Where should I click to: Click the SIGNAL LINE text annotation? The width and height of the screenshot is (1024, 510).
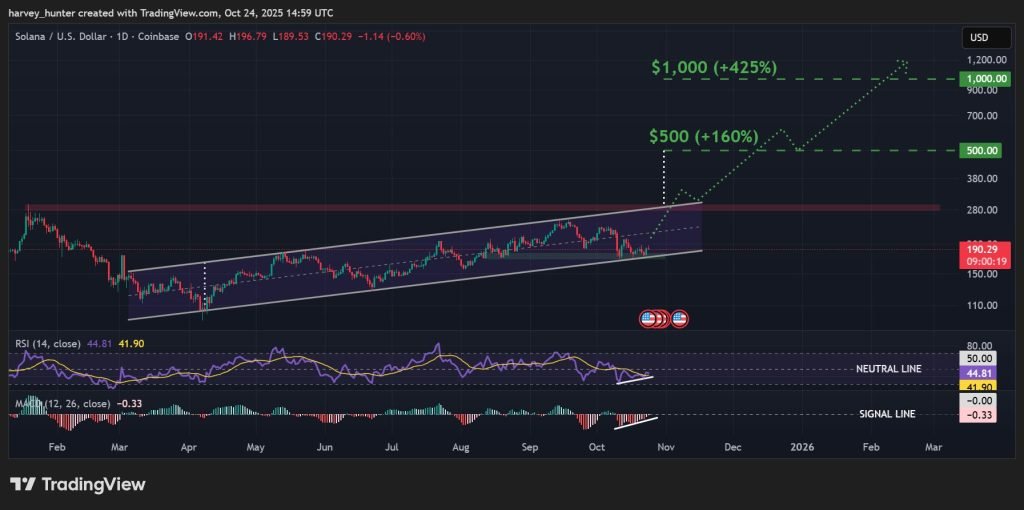(x=887, y=413)
